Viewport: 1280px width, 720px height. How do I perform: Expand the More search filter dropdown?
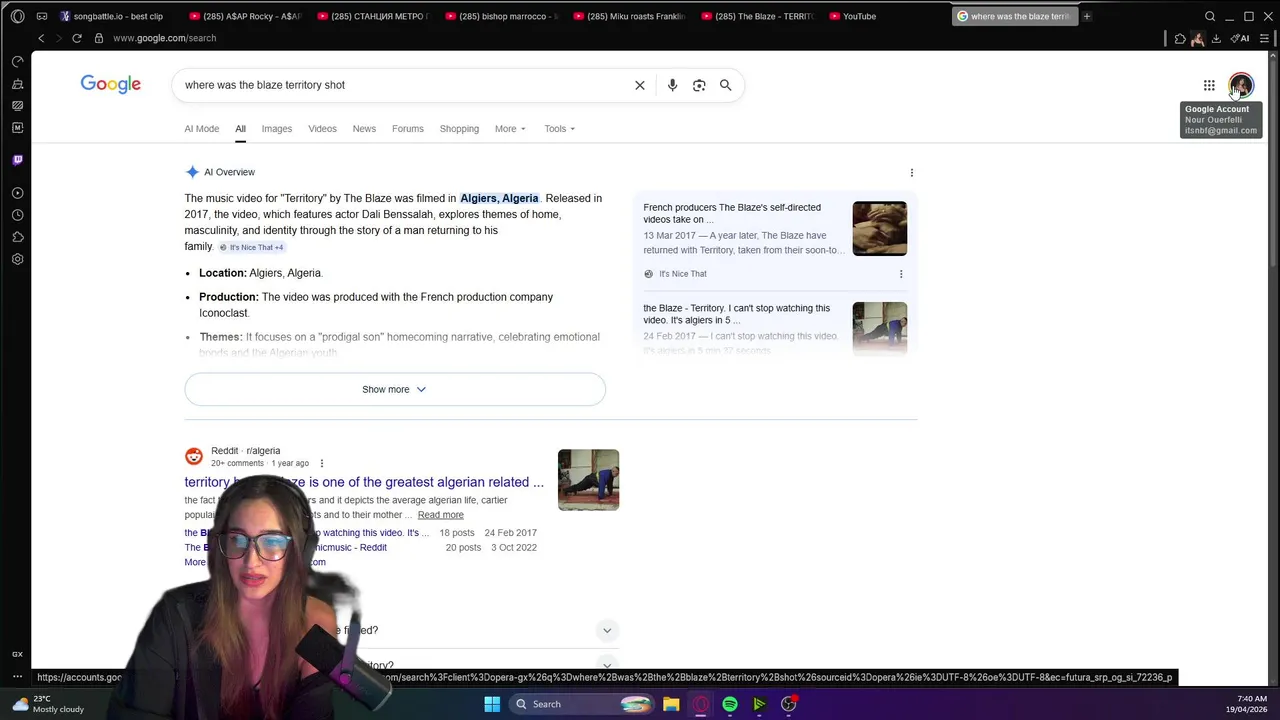click(x=510, y=129)
